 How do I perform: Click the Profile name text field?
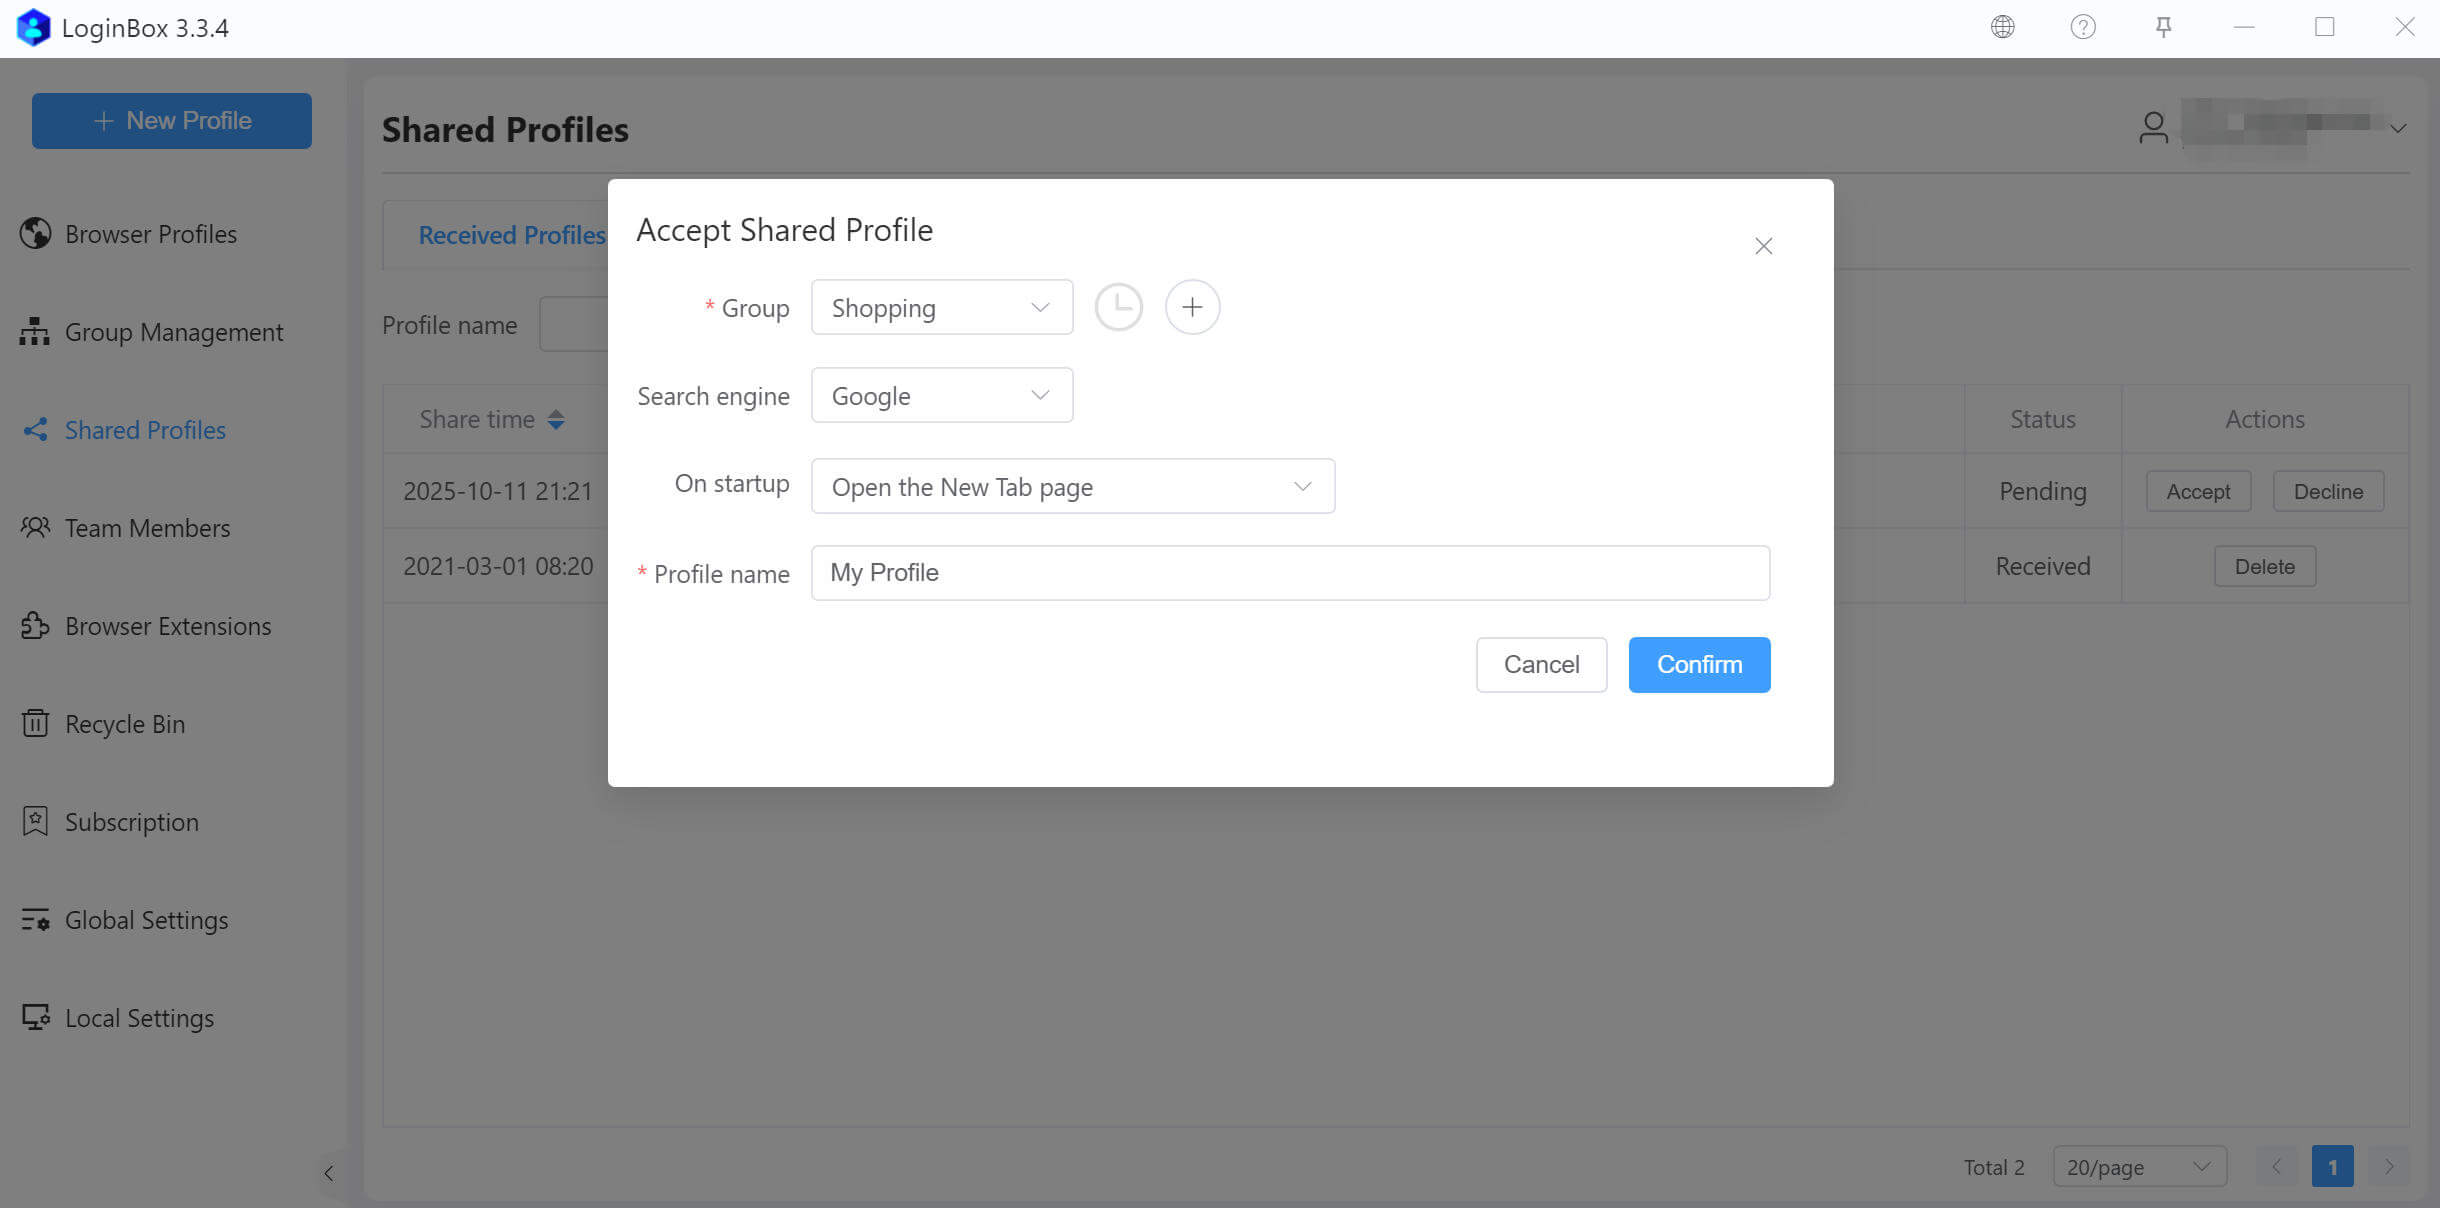(x=1289, y=573)
